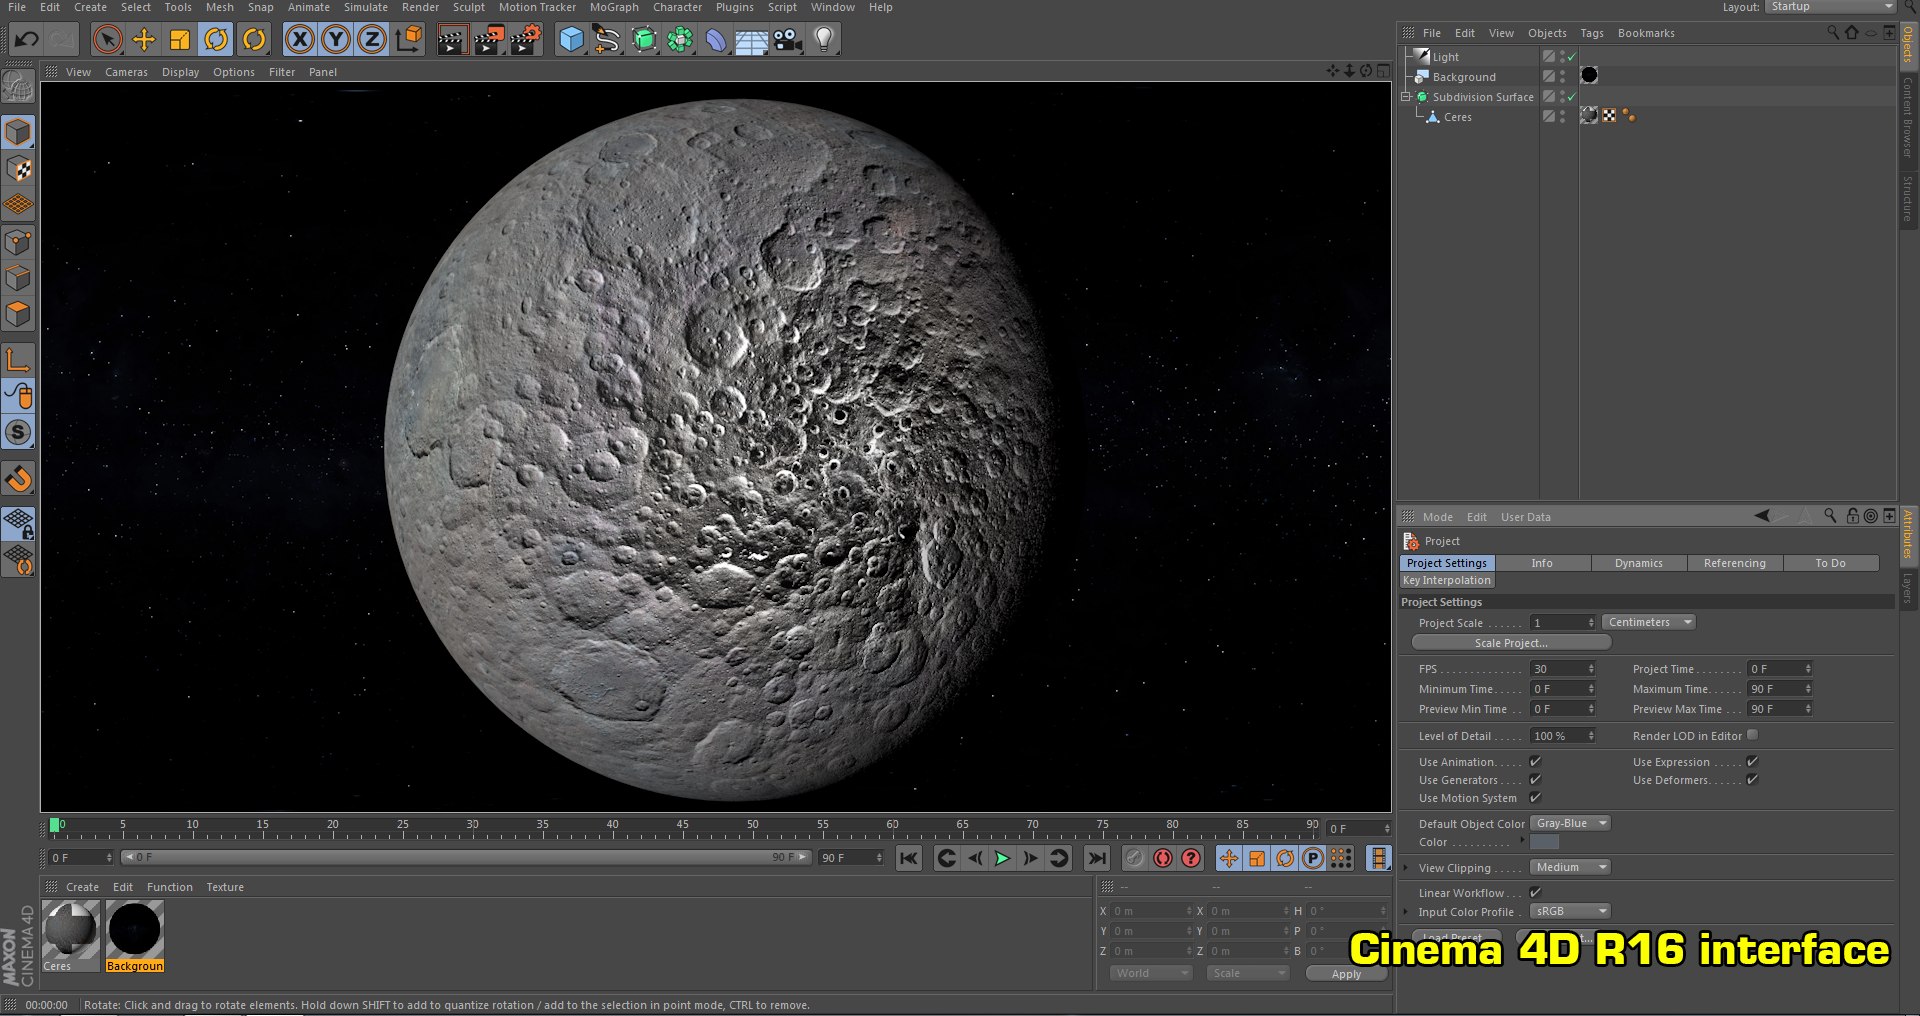
Task: Activate the Scale tool
Action: tap(180, 40)
